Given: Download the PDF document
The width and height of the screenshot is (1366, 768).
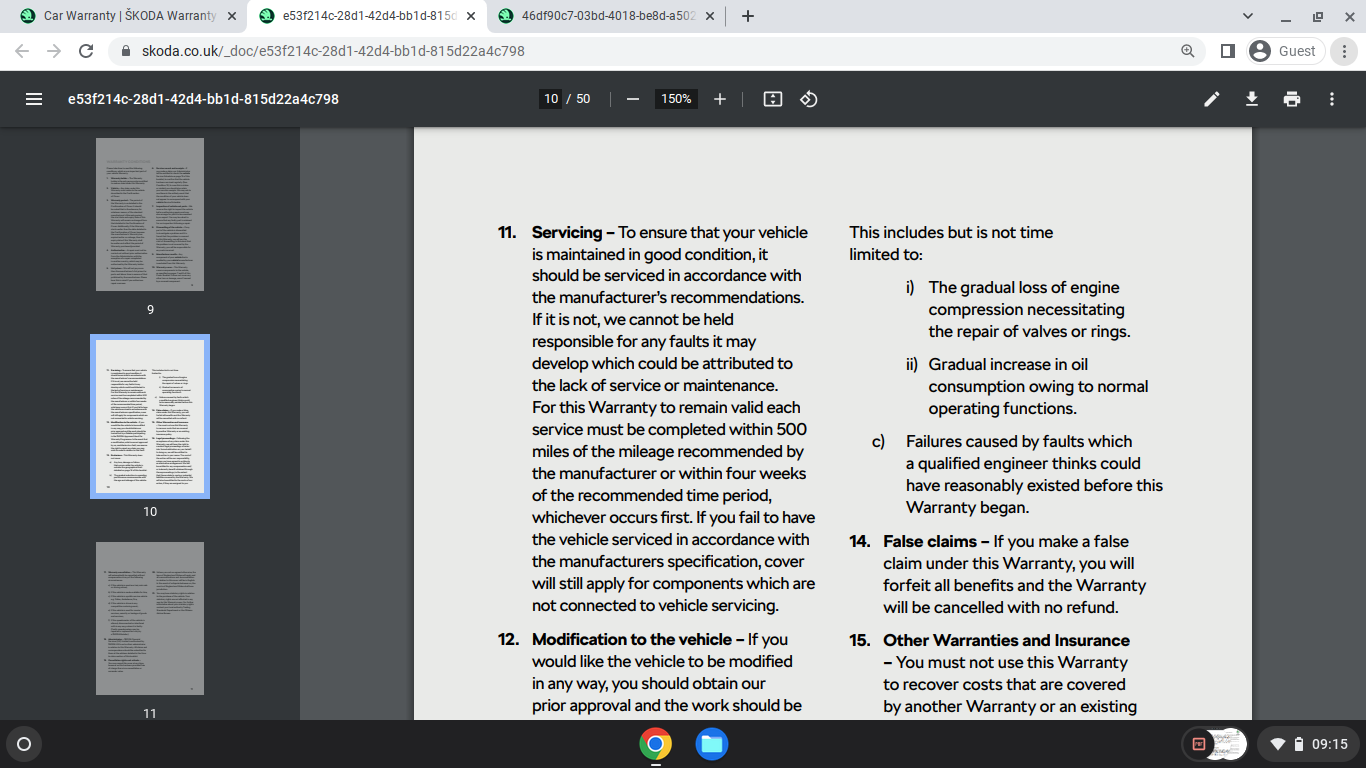Looking at the screenshot, I should [1251, 99].
